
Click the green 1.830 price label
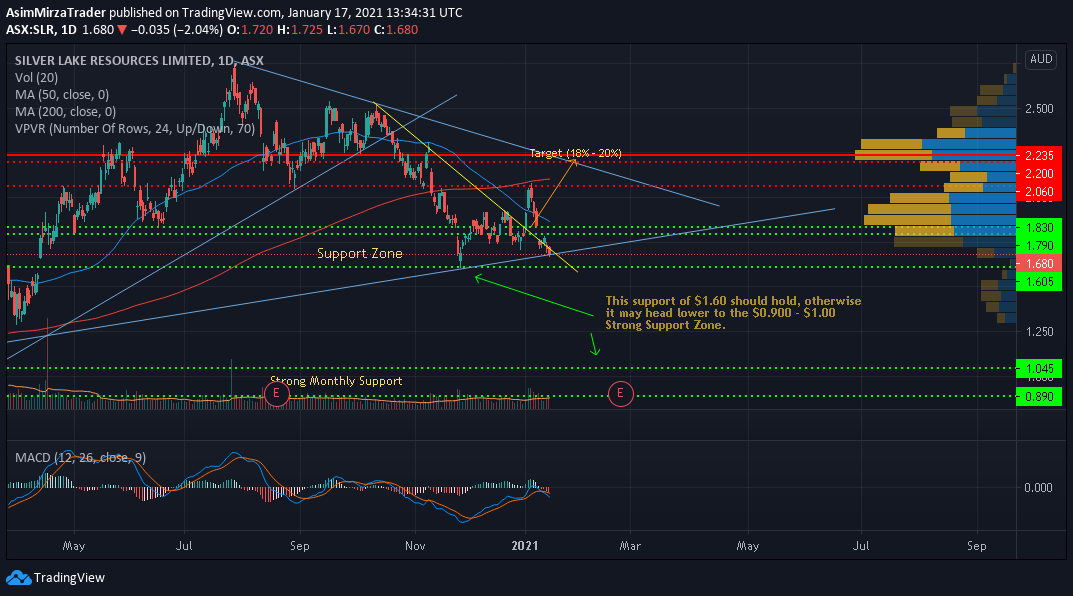coord(1039,228)
